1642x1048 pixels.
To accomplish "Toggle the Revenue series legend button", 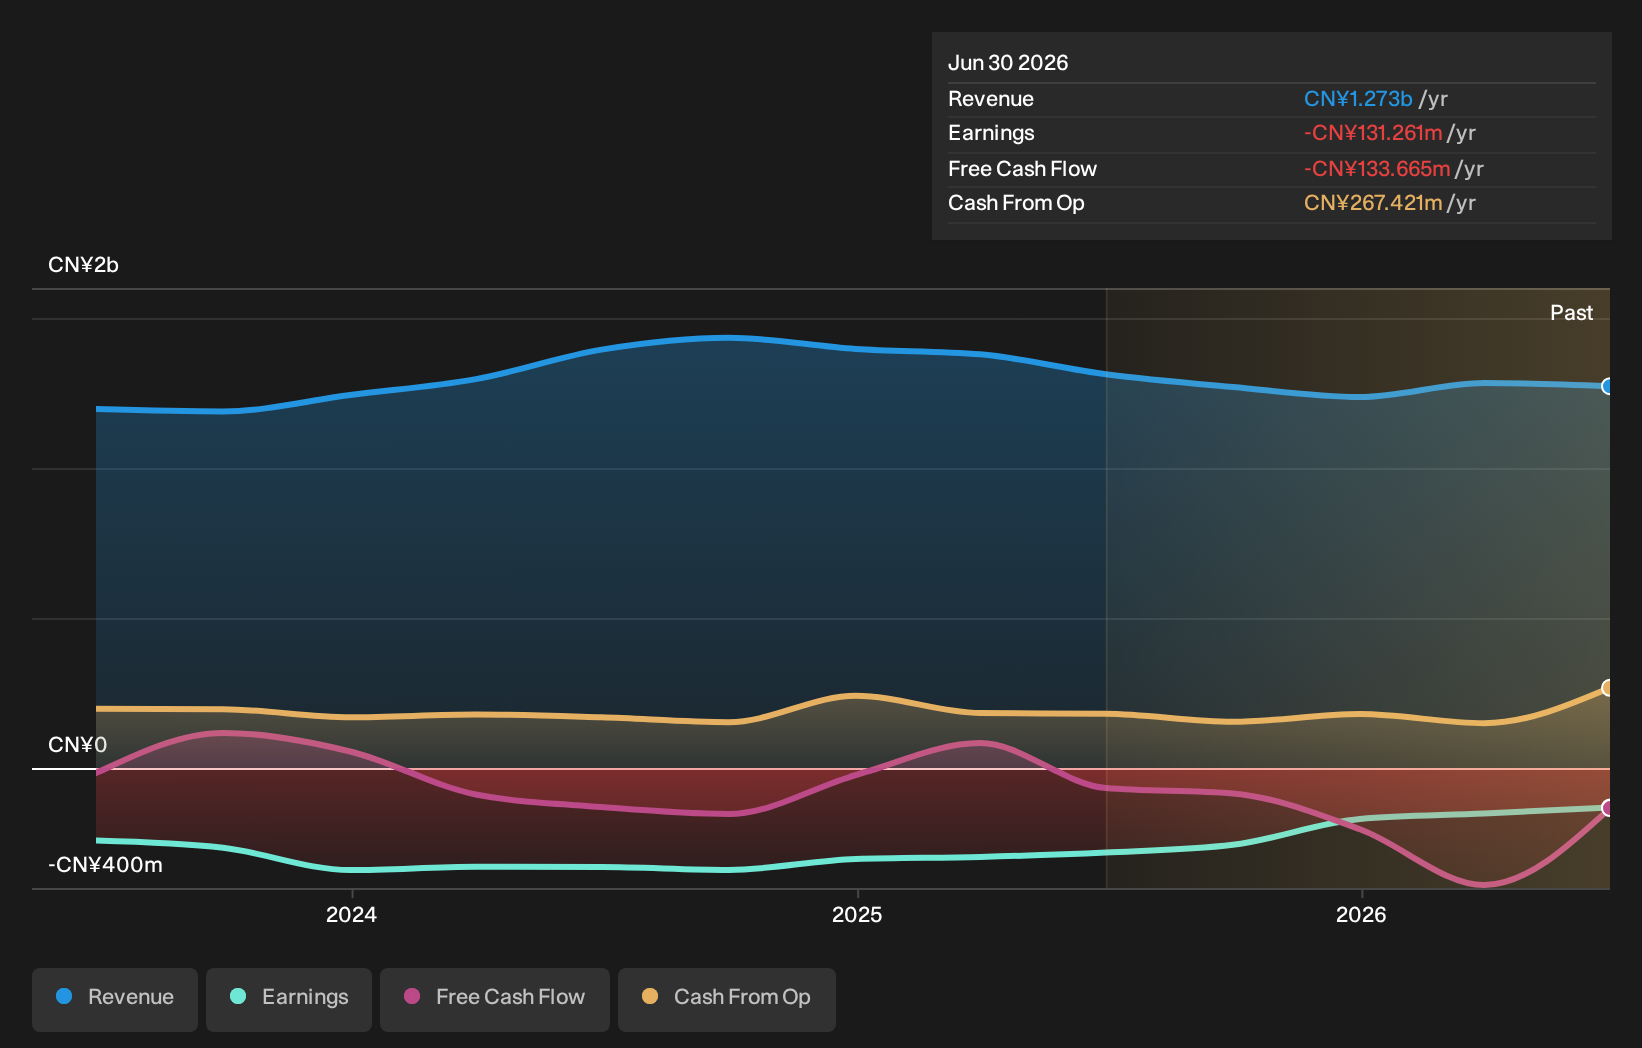I will (x=115, y=999).
